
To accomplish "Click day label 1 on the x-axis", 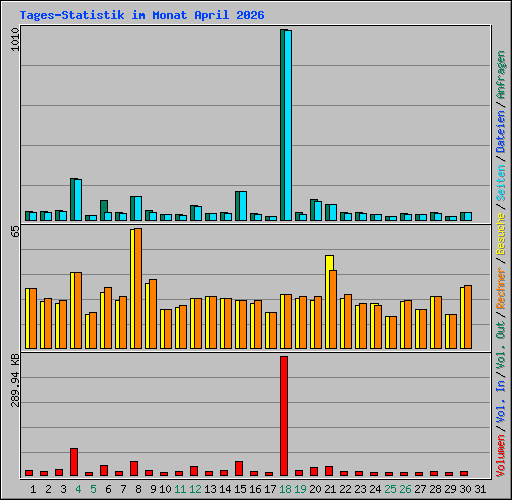I will click(33, 489).
